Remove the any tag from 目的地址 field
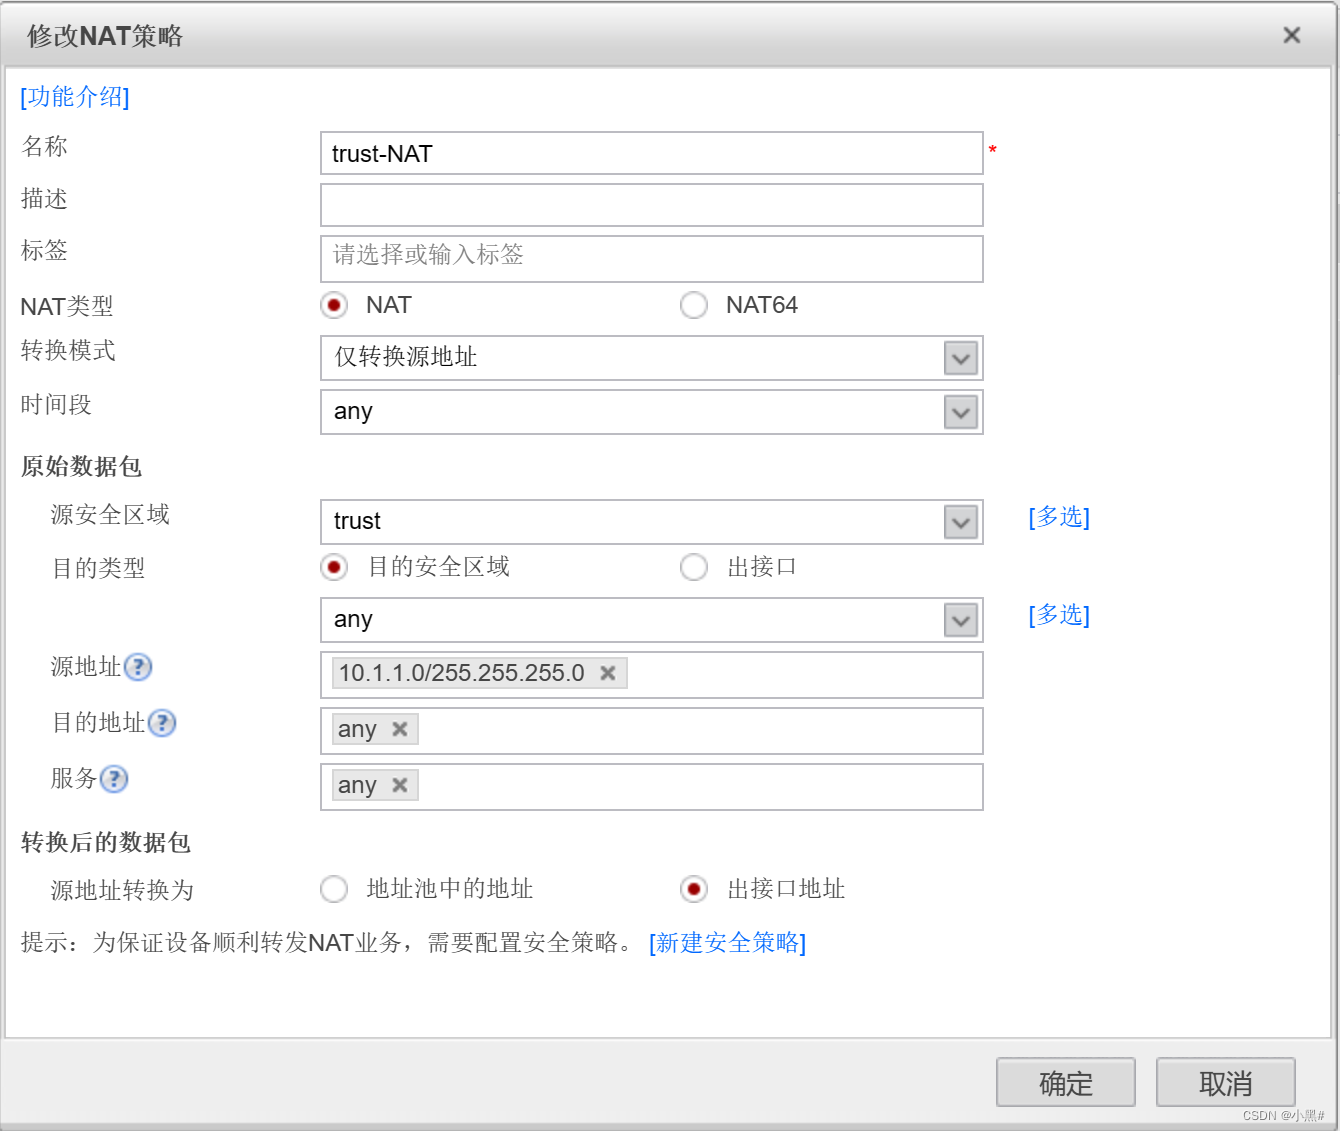The height and width of the screenshot is (1131, 1340). [399, 729]
